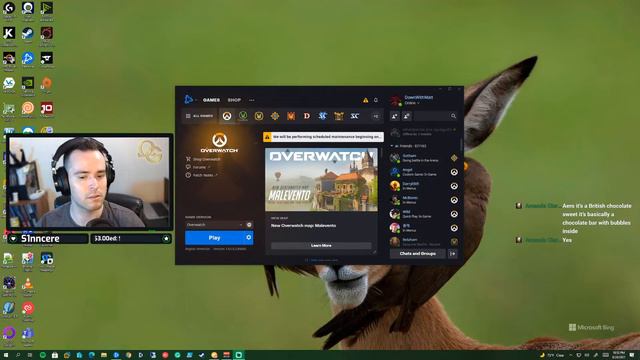Open the black K desktop shortcut
640x360 pixels.
pos(9,34)
